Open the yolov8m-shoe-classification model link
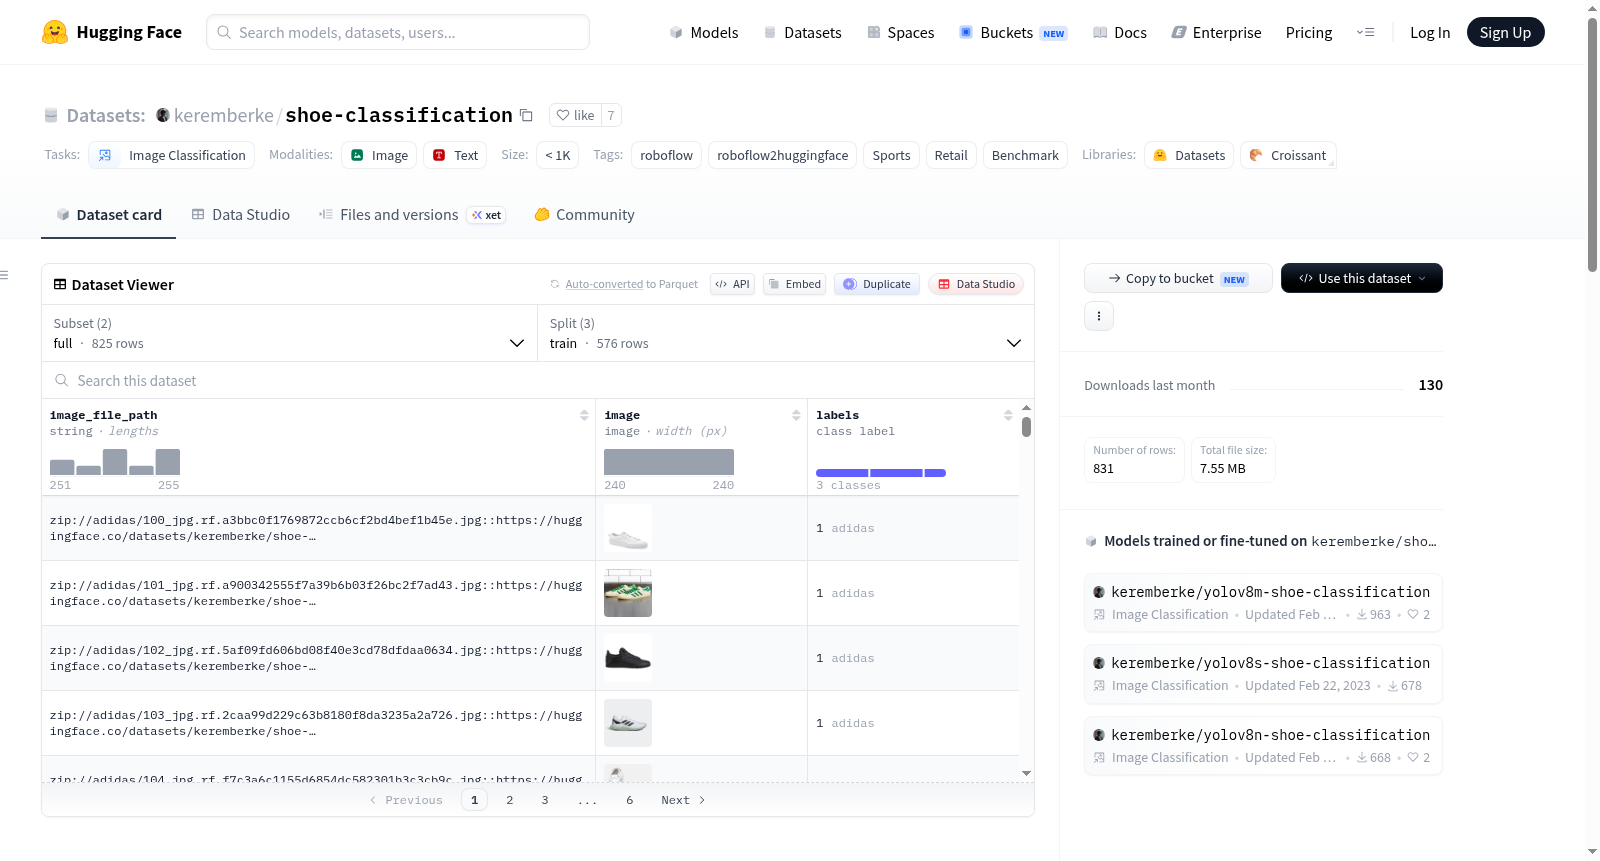 [1270, 592]
